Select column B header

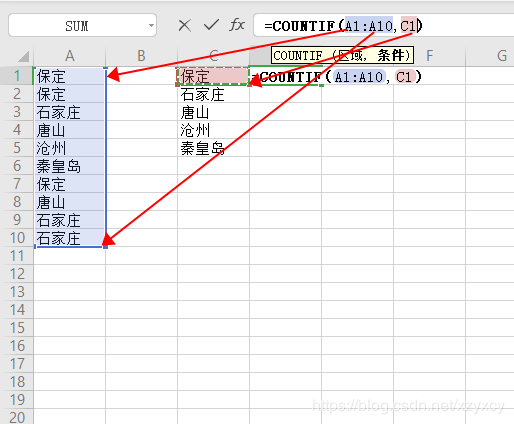141,56
